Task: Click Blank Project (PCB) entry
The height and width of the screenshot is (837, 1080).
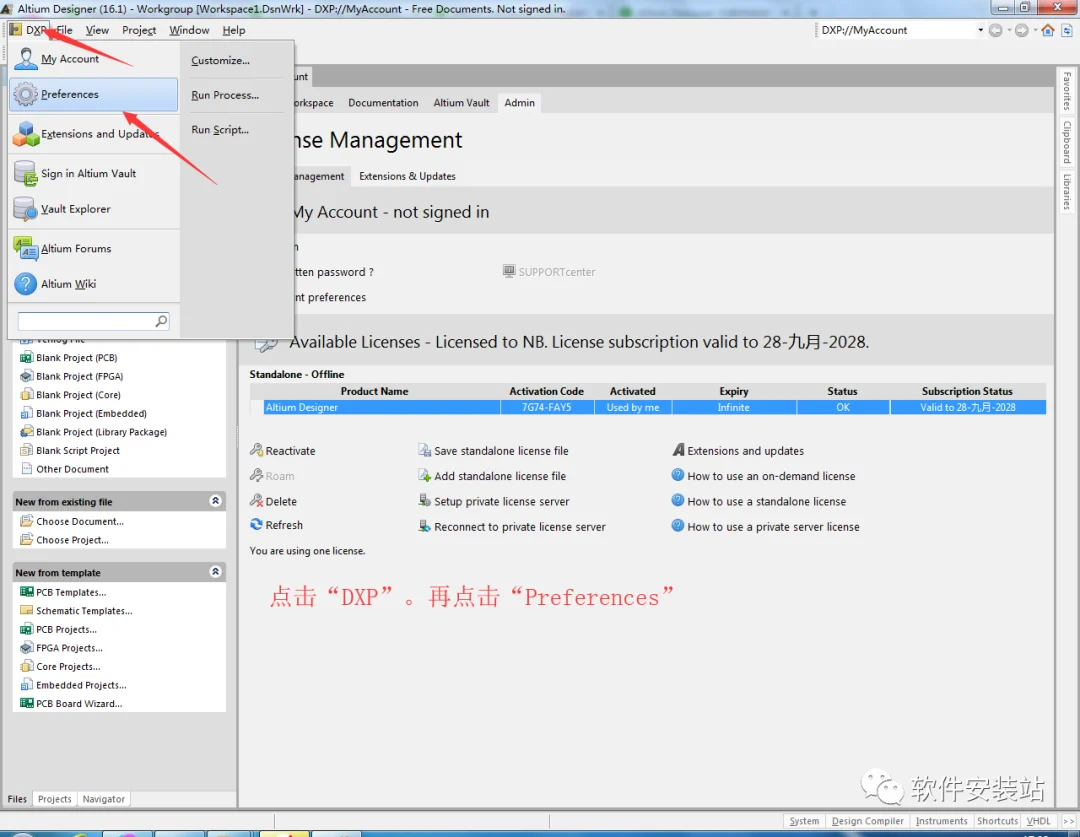Action: click(76, 358)
